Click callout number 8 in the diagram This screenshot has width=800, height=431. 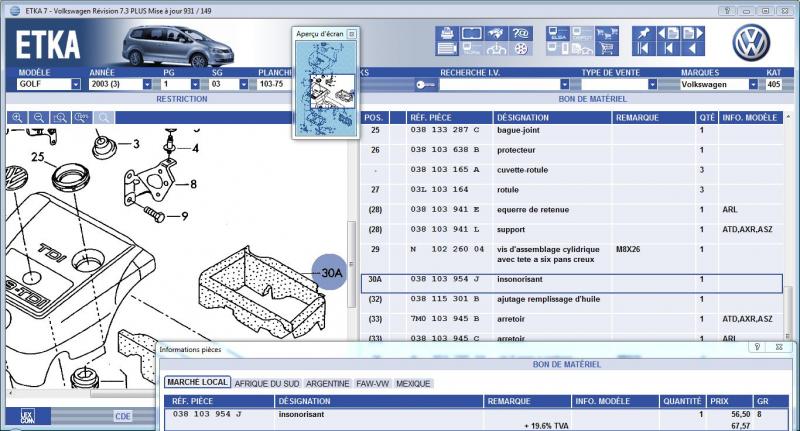pyautogui.click(x=193, y=184)
